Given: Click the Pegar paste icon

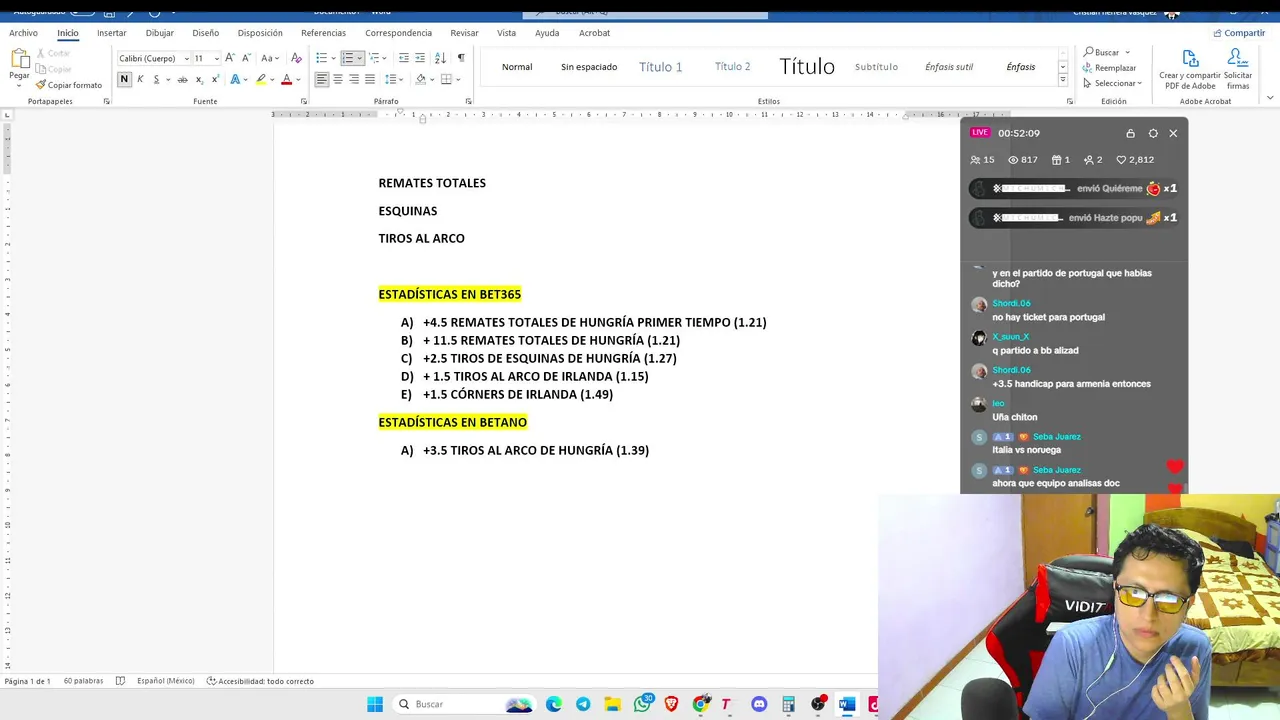Looking at the screenshot, I should click(x=19, y=58).
